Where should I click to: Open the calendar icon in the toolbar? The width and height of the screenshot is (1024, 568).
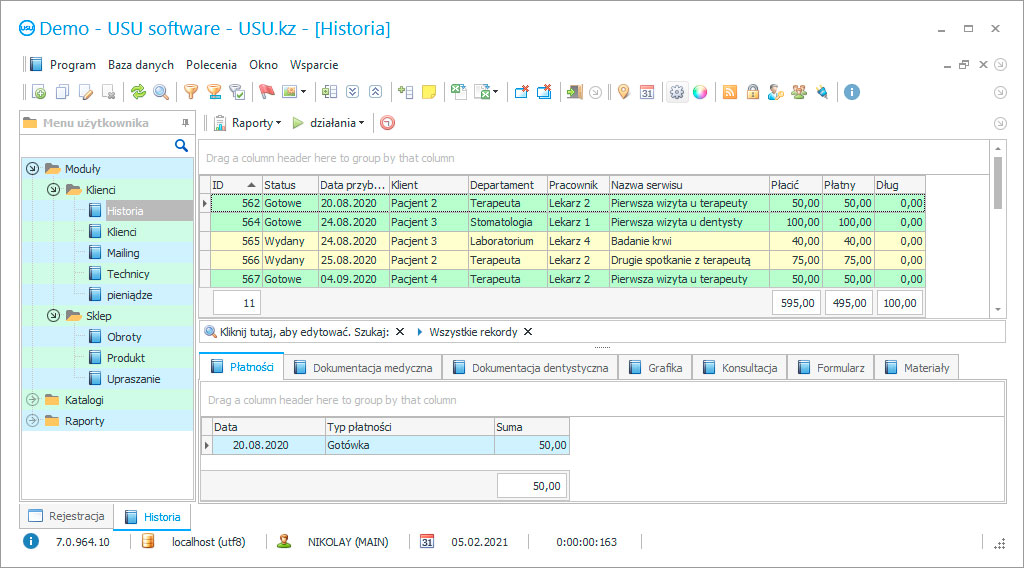point(647,92)
